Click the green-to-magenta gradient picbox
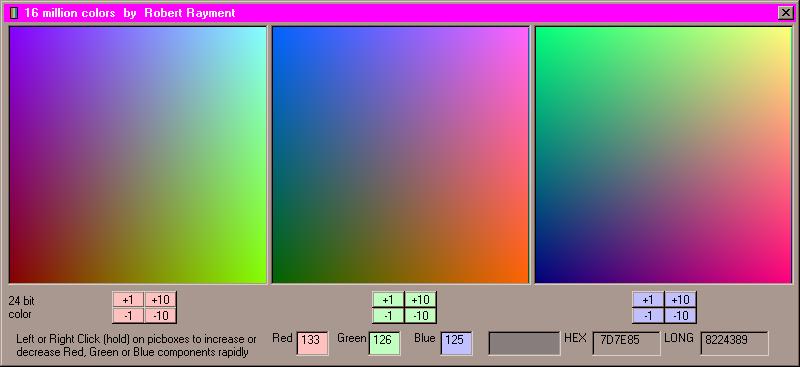This screenshot has height=367, width=800. click(x=663, y=155)
